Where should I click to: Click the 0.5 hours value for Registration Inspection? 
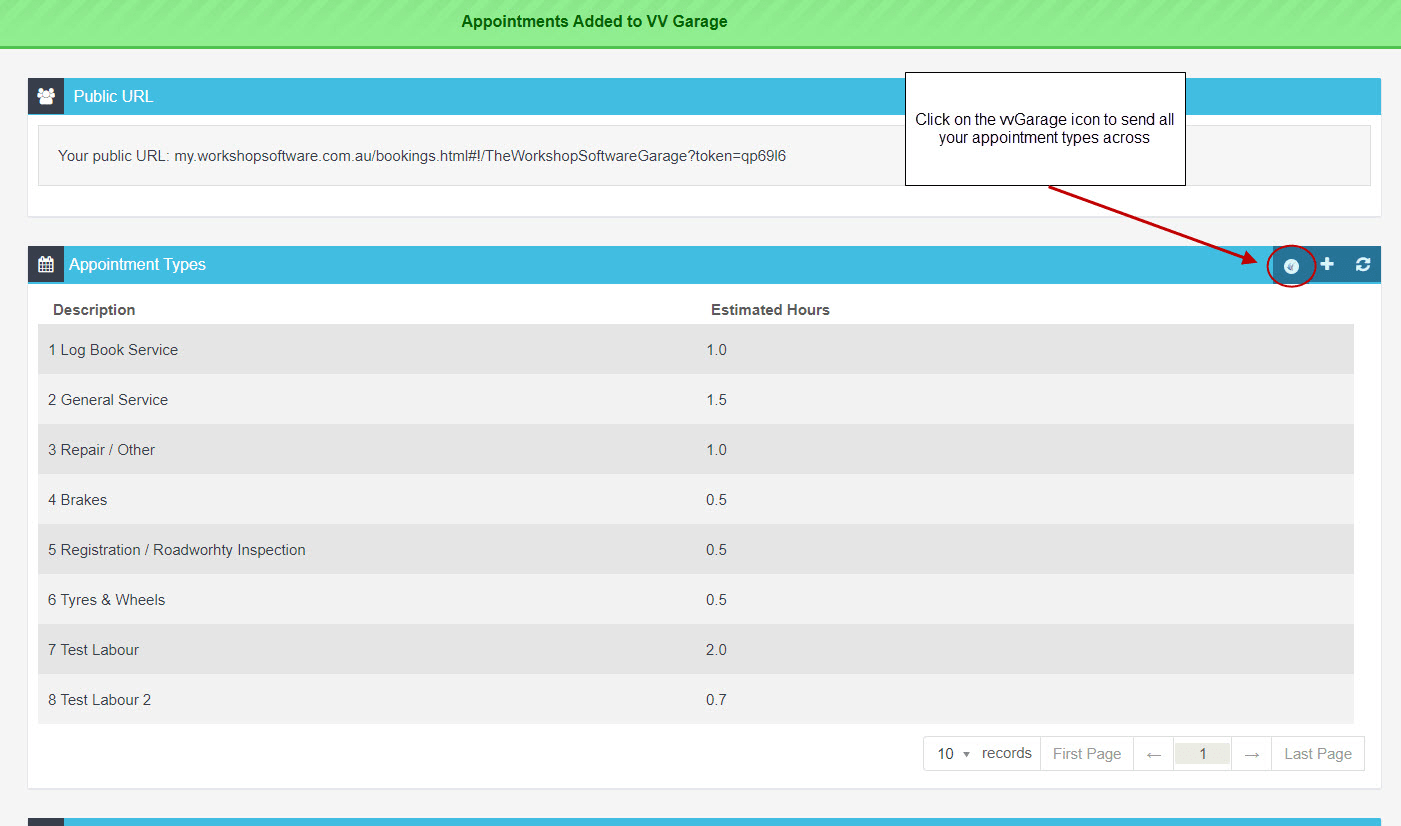point(716,550)
